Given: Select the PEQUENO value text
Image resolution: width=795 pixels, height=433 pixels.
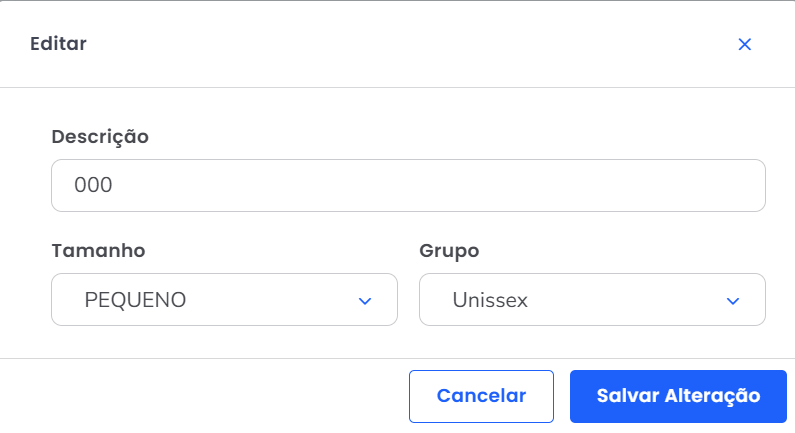Looking at the screenshot, I should tap(135, 300).
